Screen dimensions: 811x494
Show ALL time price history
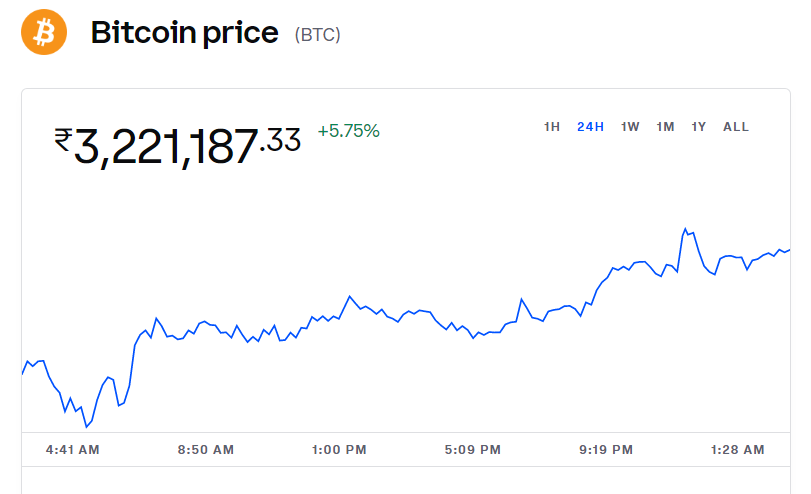coord(735,127)
